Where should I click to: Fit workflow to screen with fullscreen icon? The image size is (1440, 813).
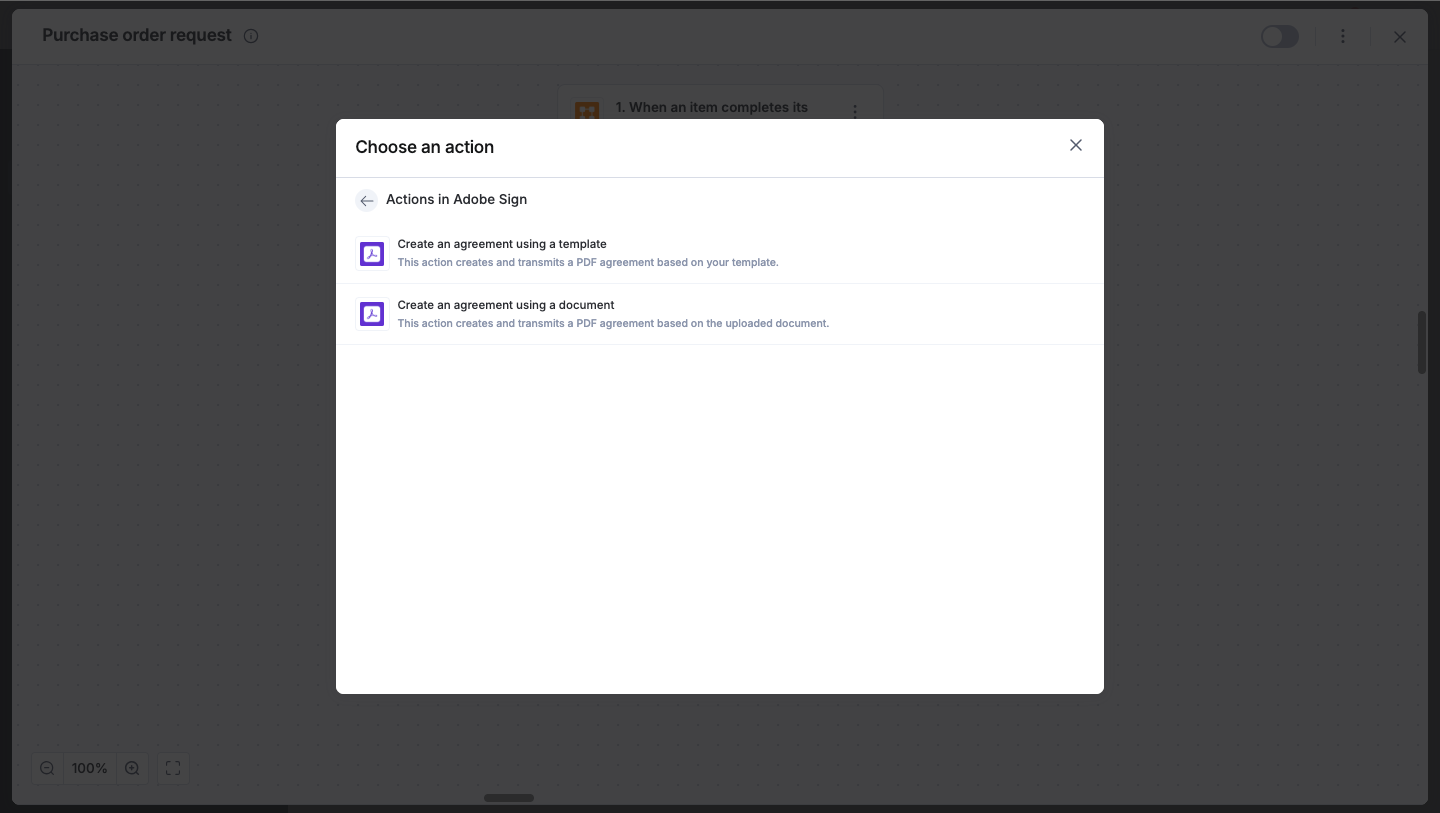coord(173,768)
